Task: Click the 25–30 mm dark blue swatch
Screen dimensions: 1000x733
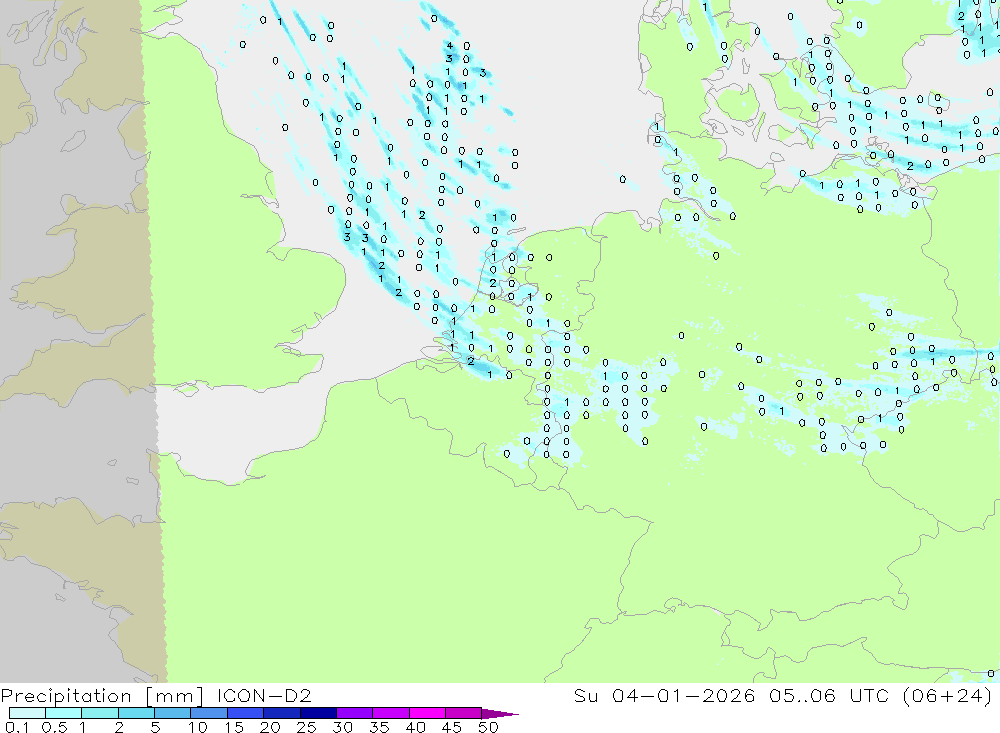Action: coord(318,713)
